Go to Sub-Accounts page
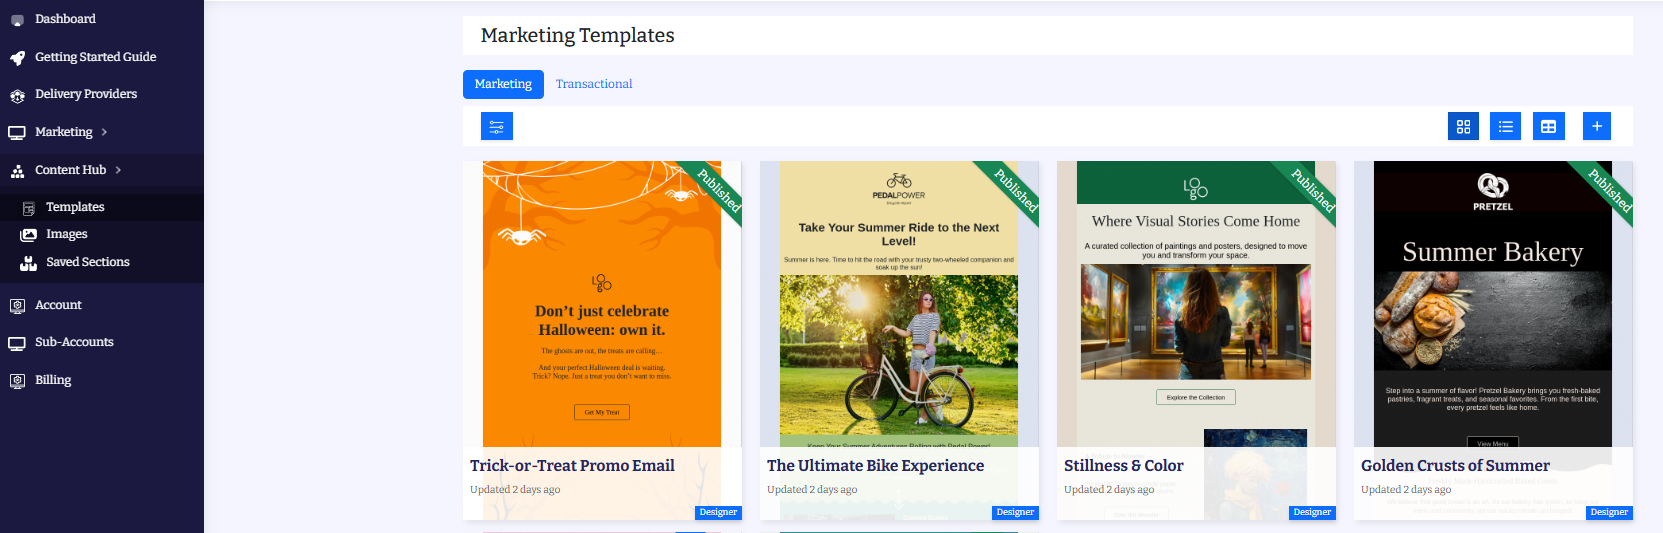The width and height of the screenshot is (1663, 533). point(74,342)
